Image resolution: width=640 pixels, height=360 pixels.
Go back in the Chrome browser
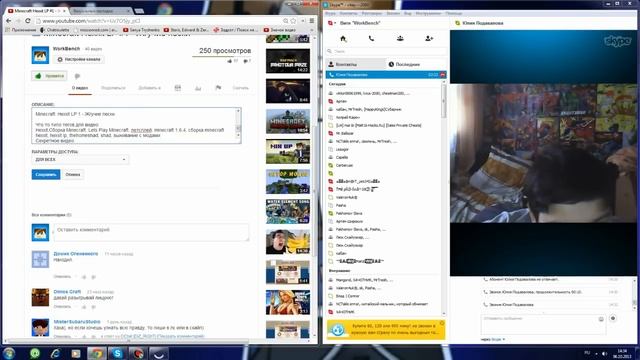pyautogui.click(x=9, y=21)
